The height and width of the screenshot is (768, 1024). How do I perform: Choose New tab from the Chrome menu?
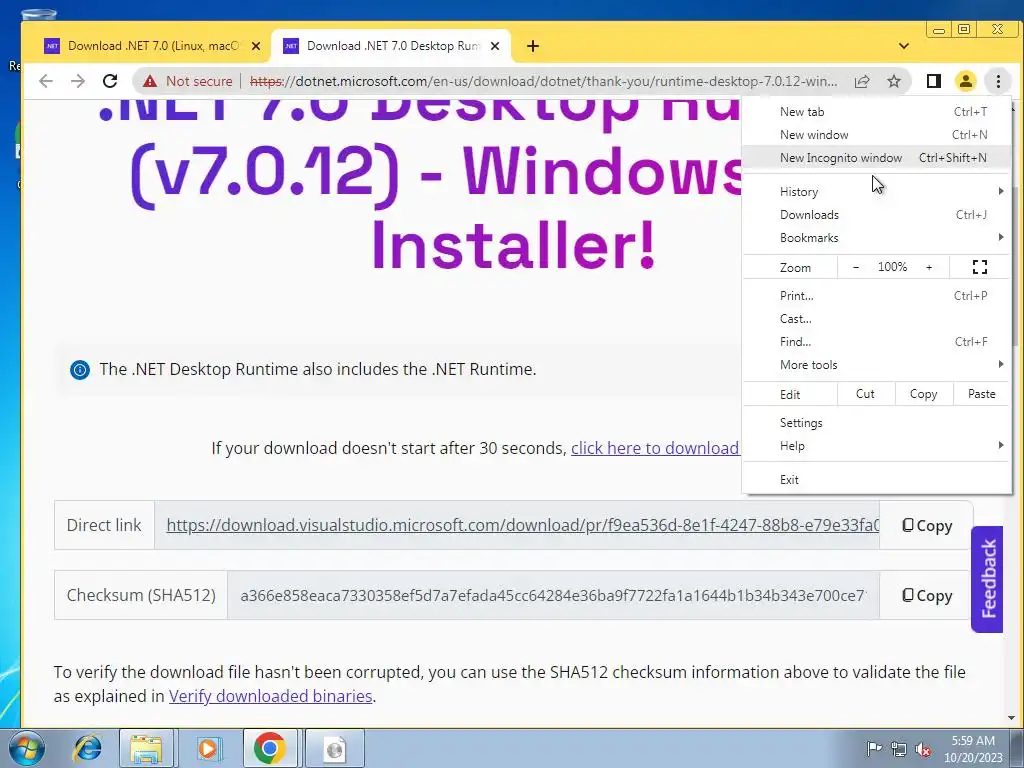[876, 112]
